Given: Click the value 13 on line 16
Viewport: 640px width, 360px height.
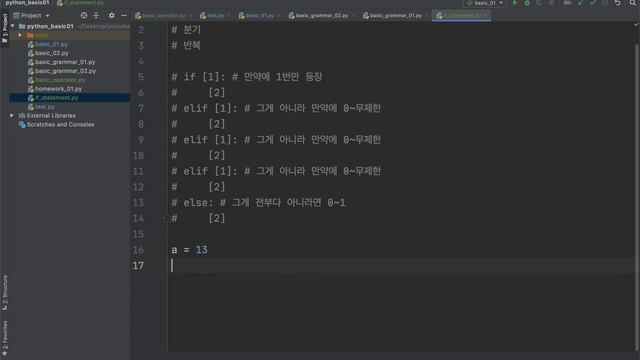Looking at the screenshot, I should click(x=201, y=250).
